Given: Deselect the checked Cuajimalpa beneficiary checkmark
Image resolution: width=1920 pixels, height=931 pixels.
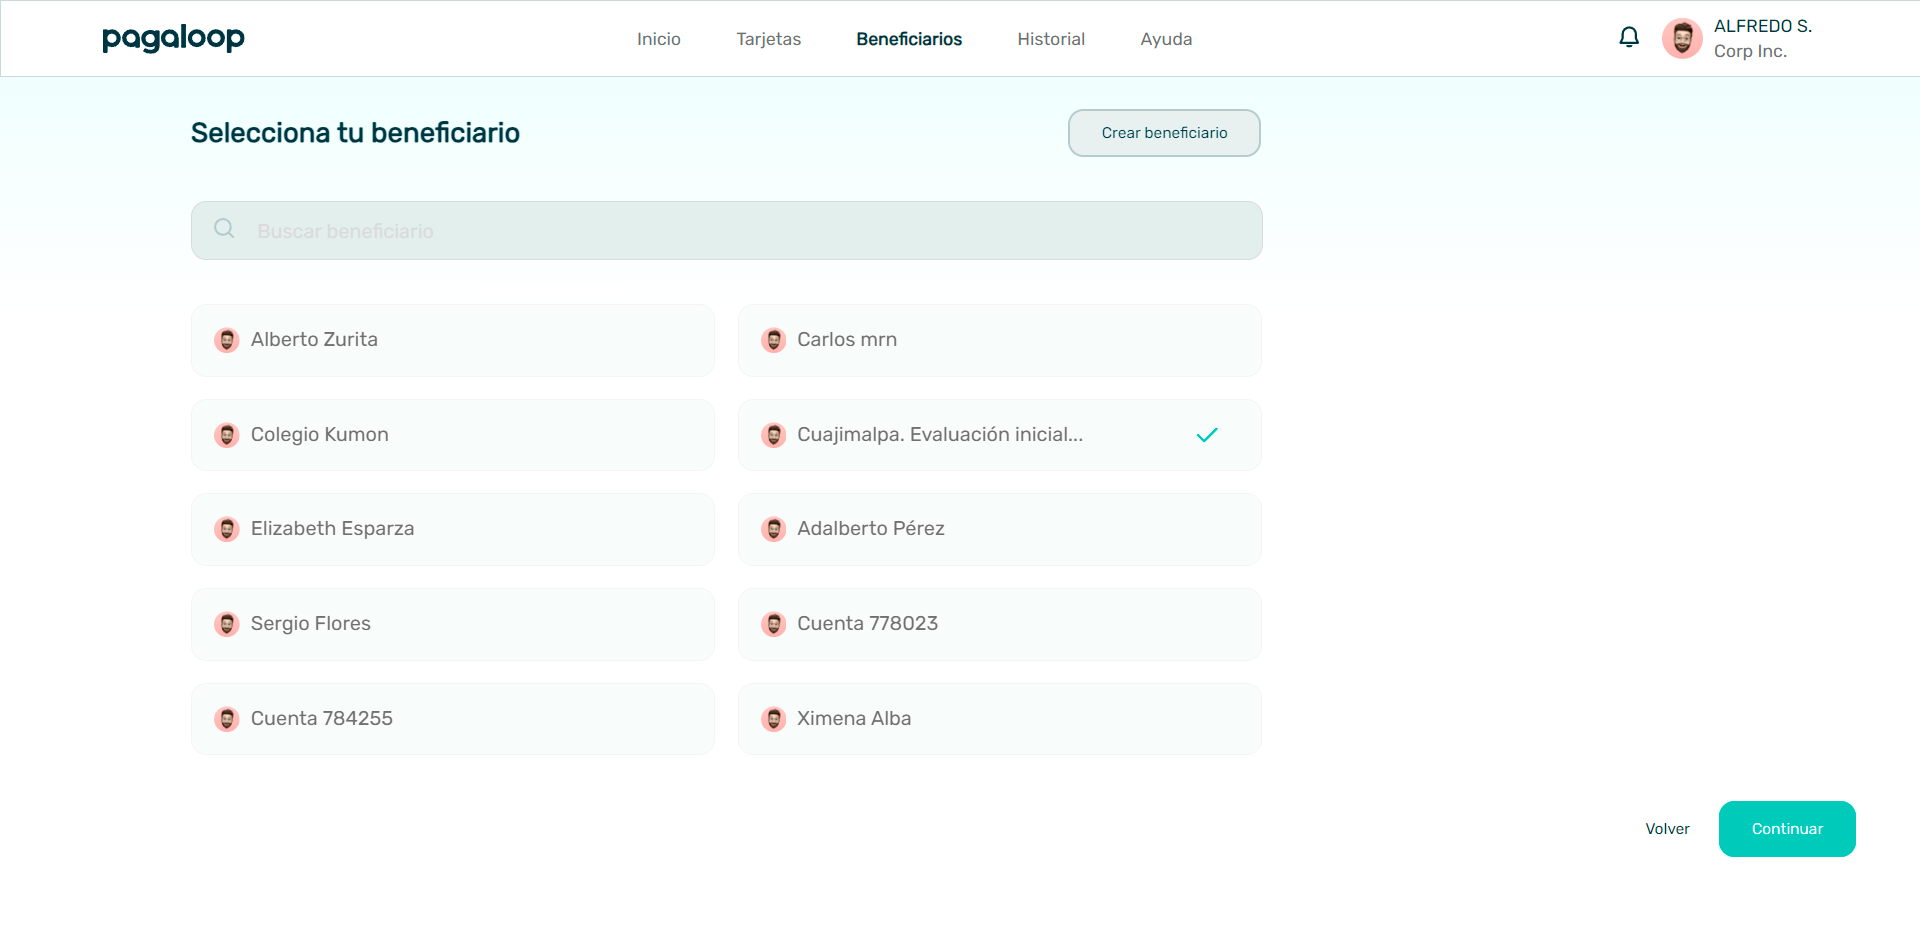Looking at the screenshot, I should tap(1207, 435).
